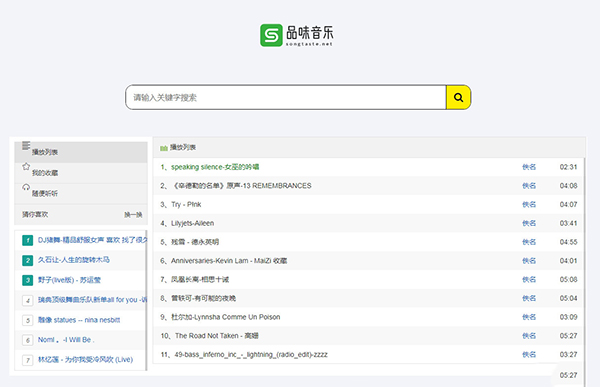Image resolution: width=600 pixels, height=387 pixels.
Task: Focus the keyword search input field
Action: pos(286,97)
